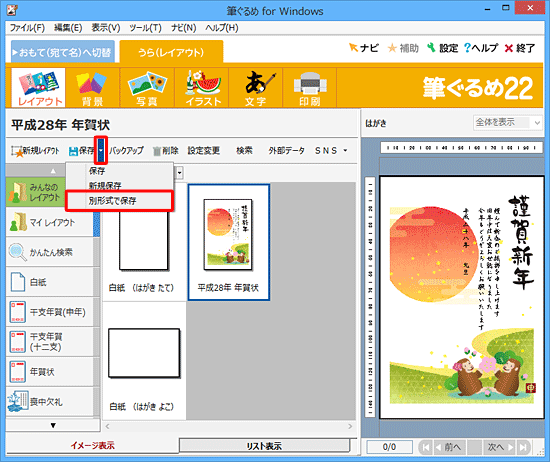Choose 新規保存 from the dropdown menu

coord(120,185)
